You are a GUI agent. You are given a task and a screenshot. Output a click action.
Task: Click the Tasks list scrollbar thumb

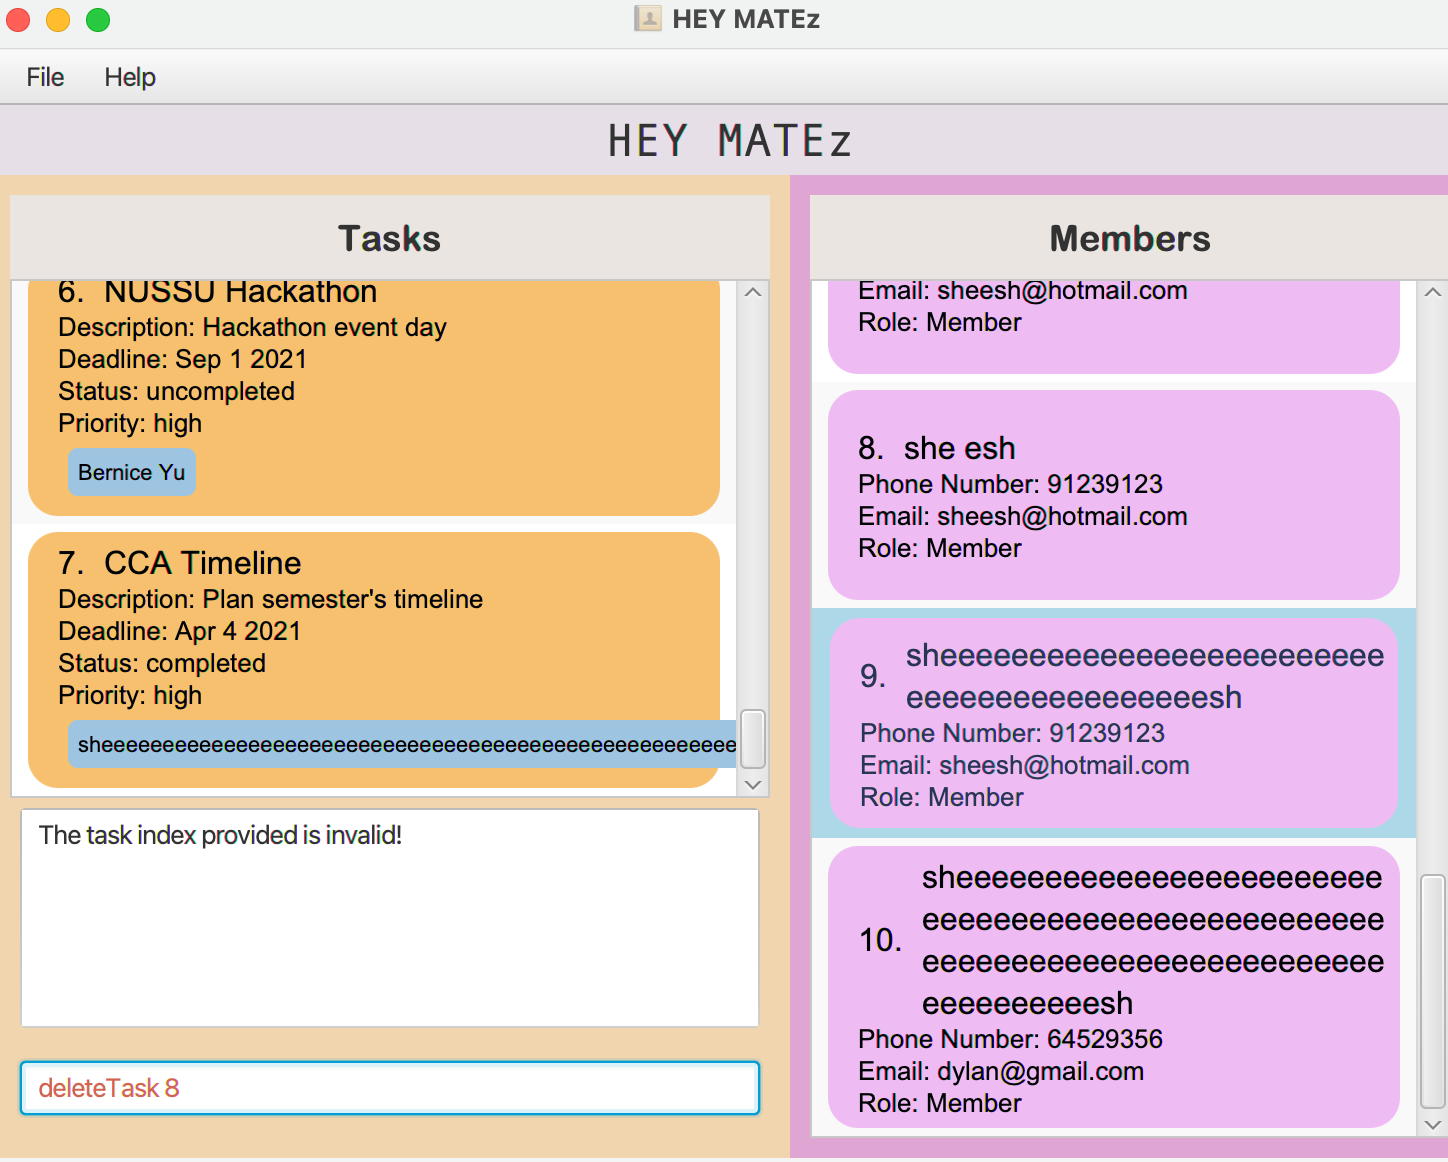[x=753, y=739]
